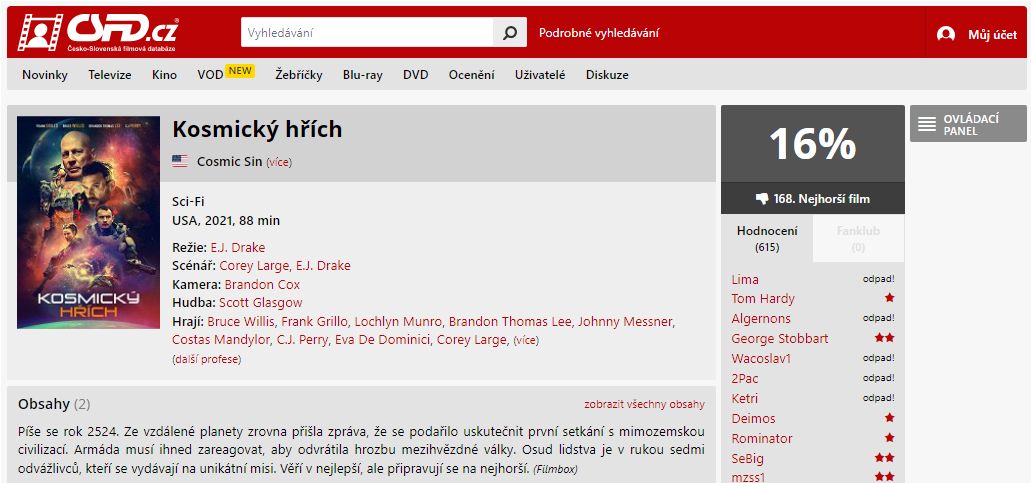
Task: Select the Hodnocení (615) tab
Action: coord(767,239)
